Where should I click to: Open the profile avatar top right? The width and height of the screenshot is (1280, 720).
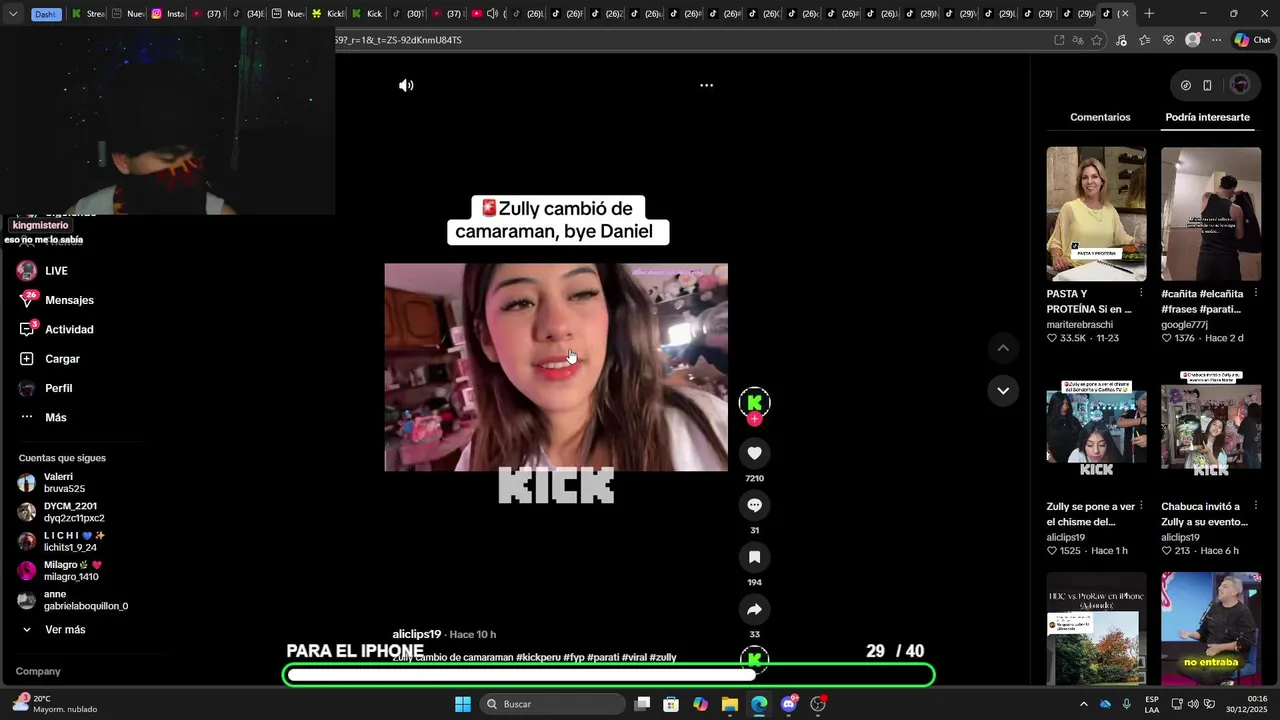(1240, 85)
